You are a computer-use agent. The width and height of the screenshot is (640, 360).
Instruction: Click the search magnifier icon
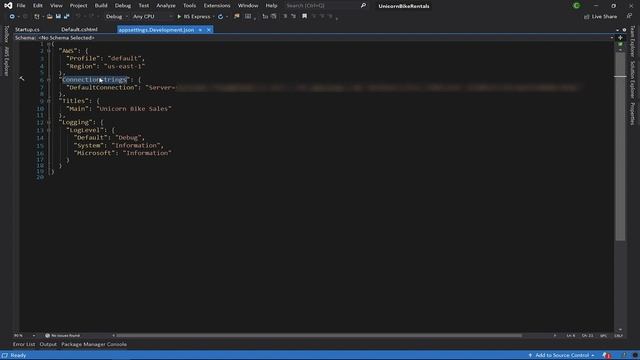[x=363, y=6]
